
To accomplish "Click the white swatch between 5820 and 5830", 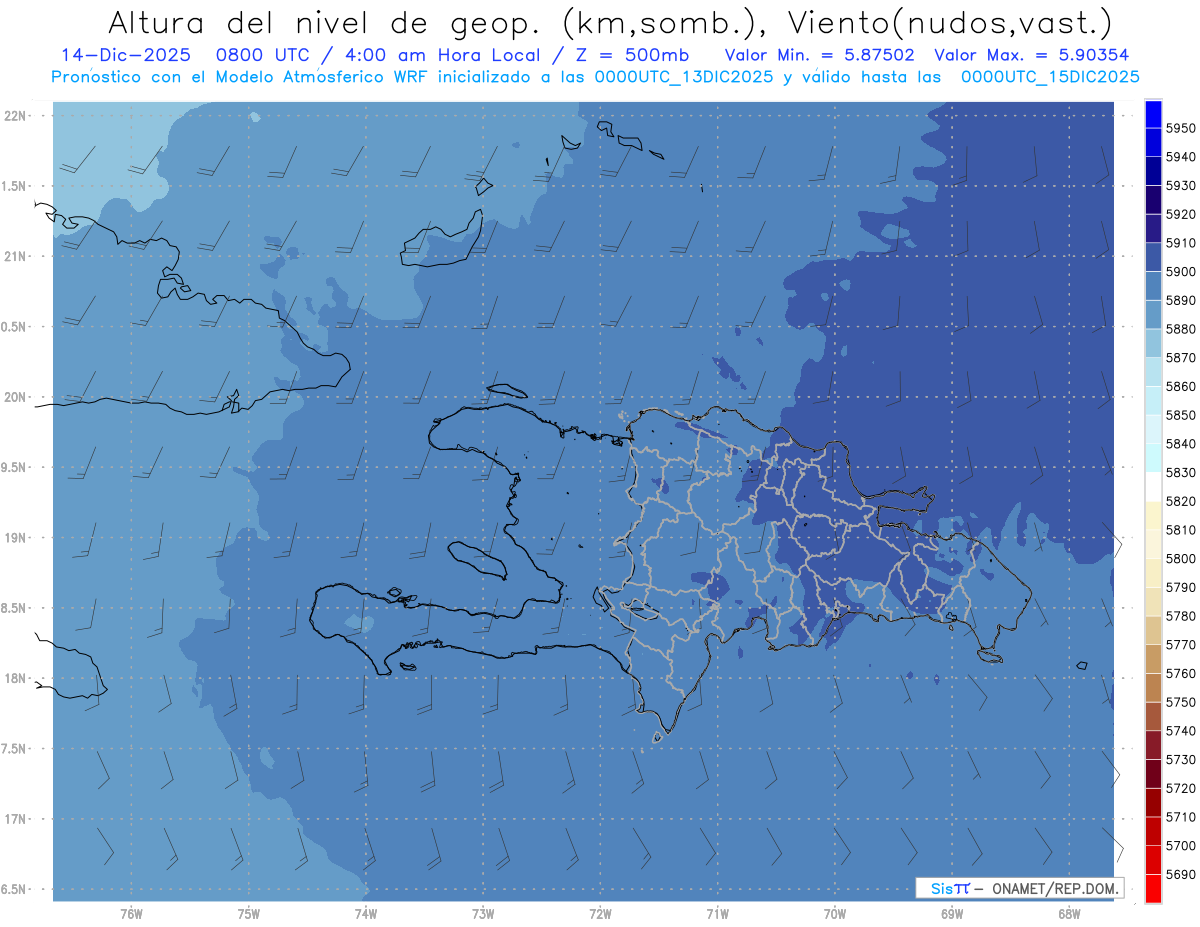I will 1153,487.
